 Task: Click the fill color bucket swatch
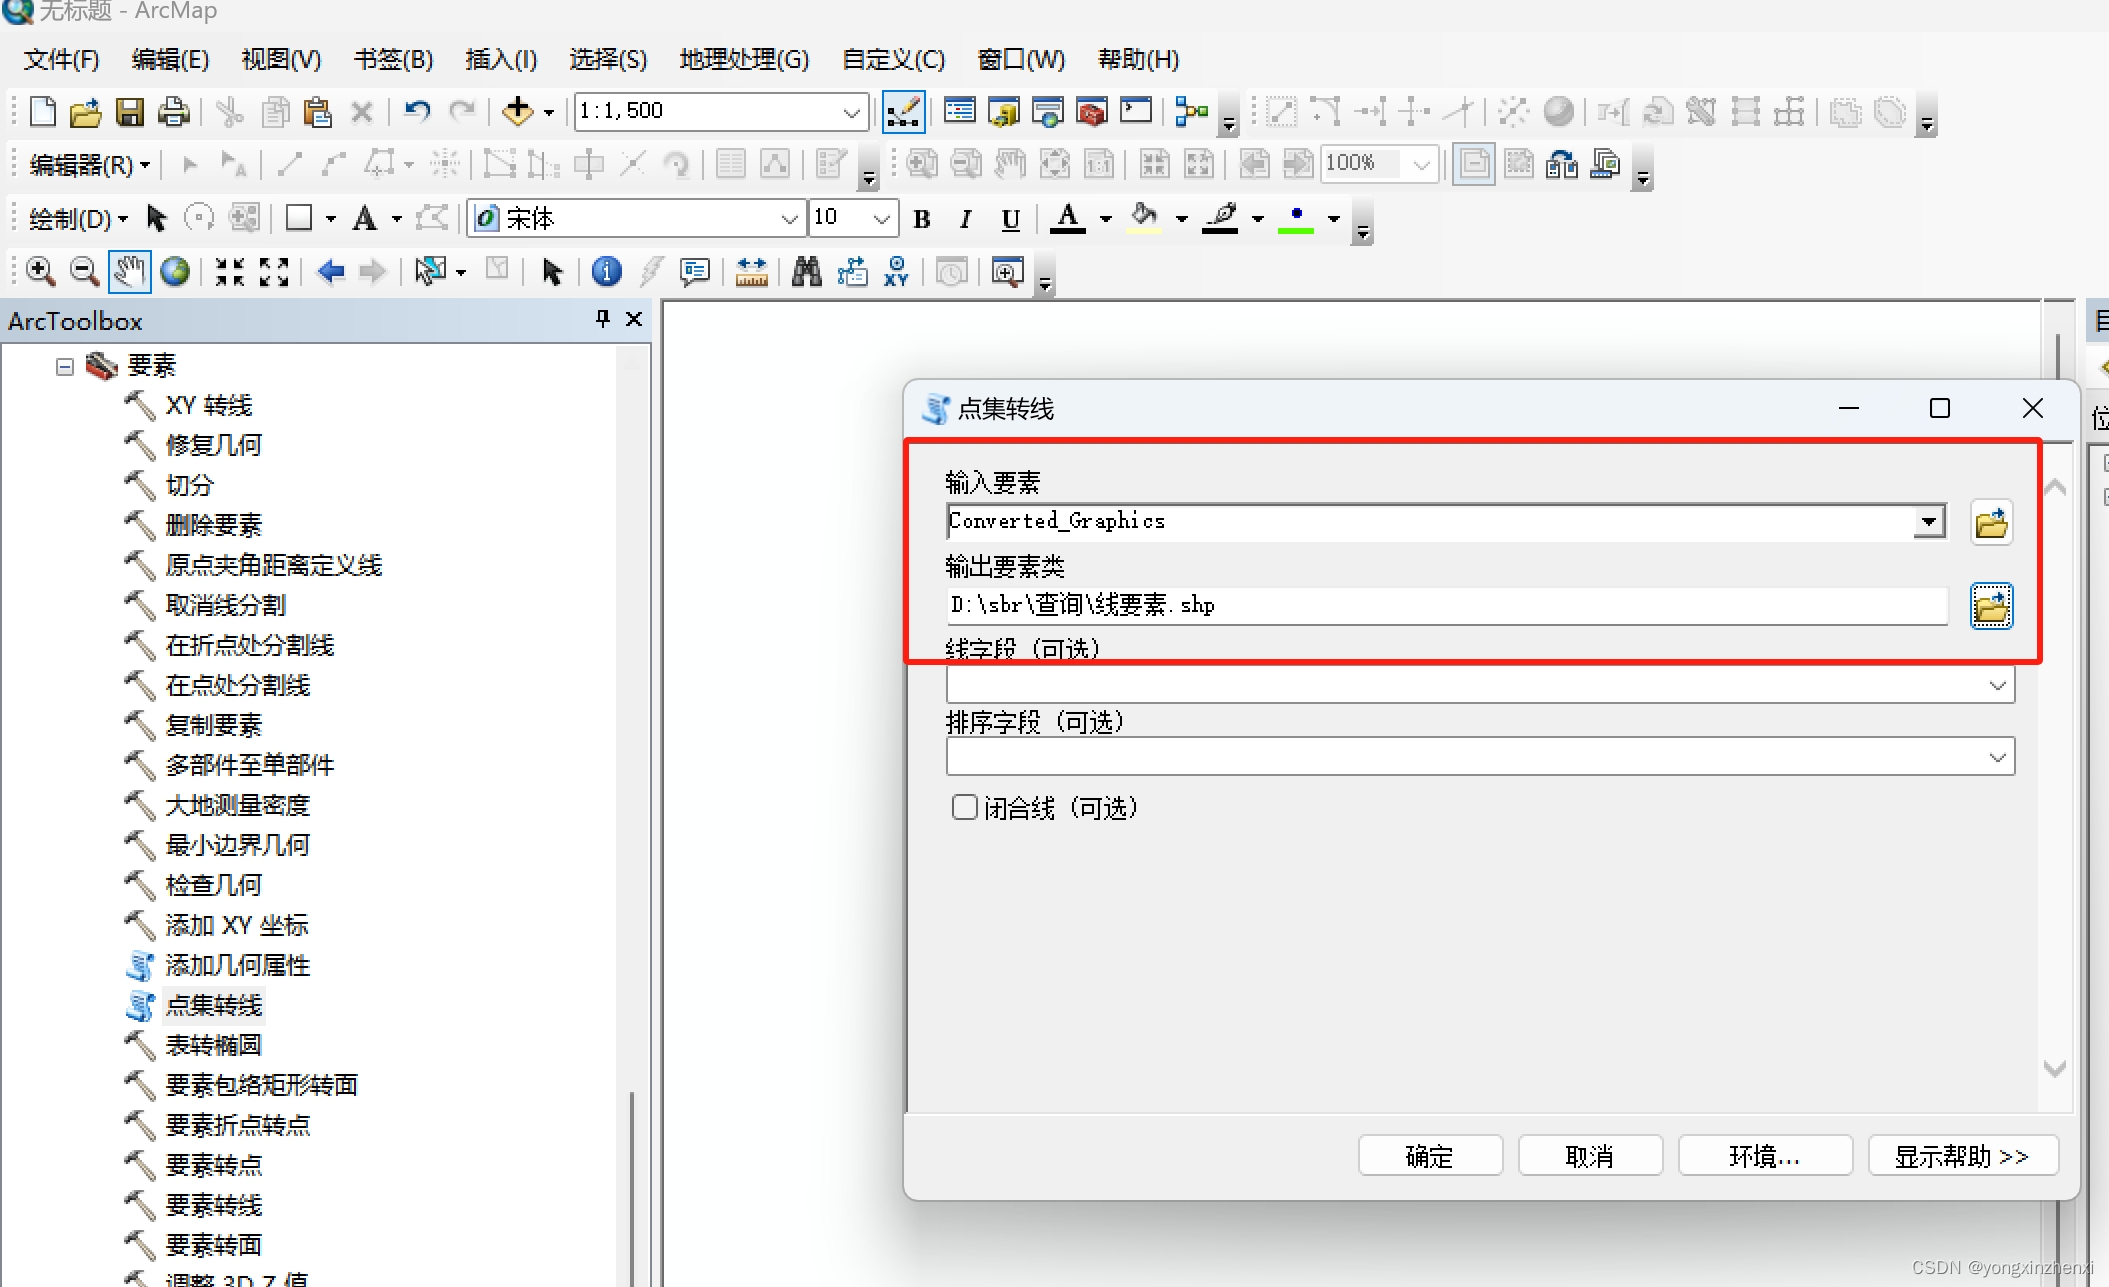(1145, 219)
